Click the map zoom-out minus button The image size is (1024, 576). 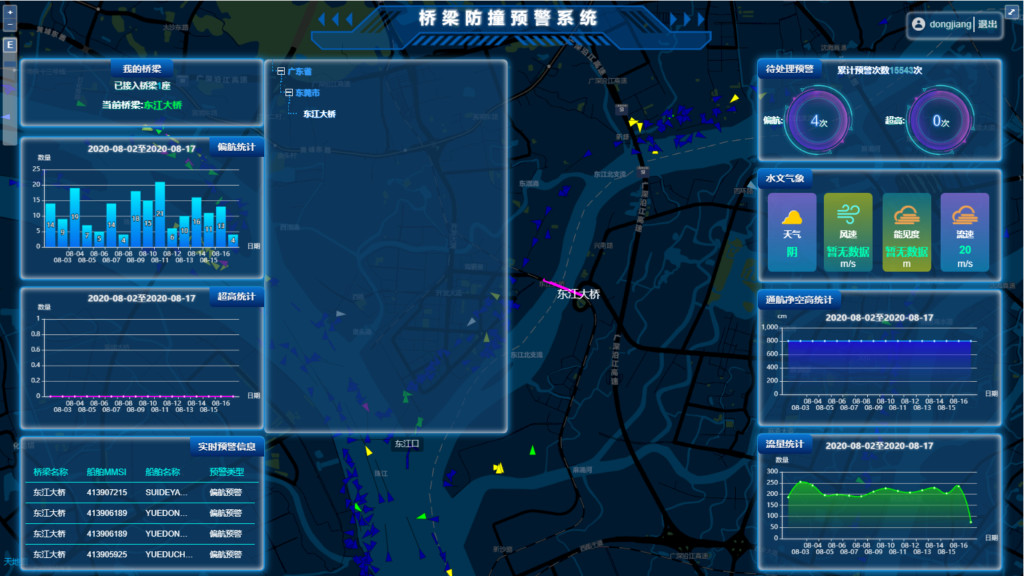pos(10,24)
